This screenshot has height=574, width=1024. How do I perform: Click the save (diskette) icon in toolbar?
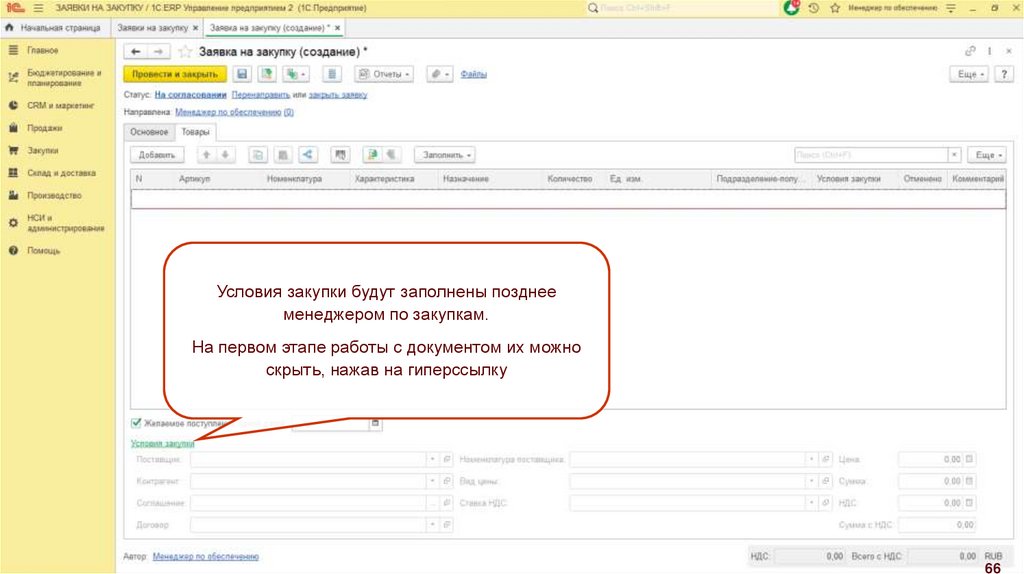[x=241, y=74]
